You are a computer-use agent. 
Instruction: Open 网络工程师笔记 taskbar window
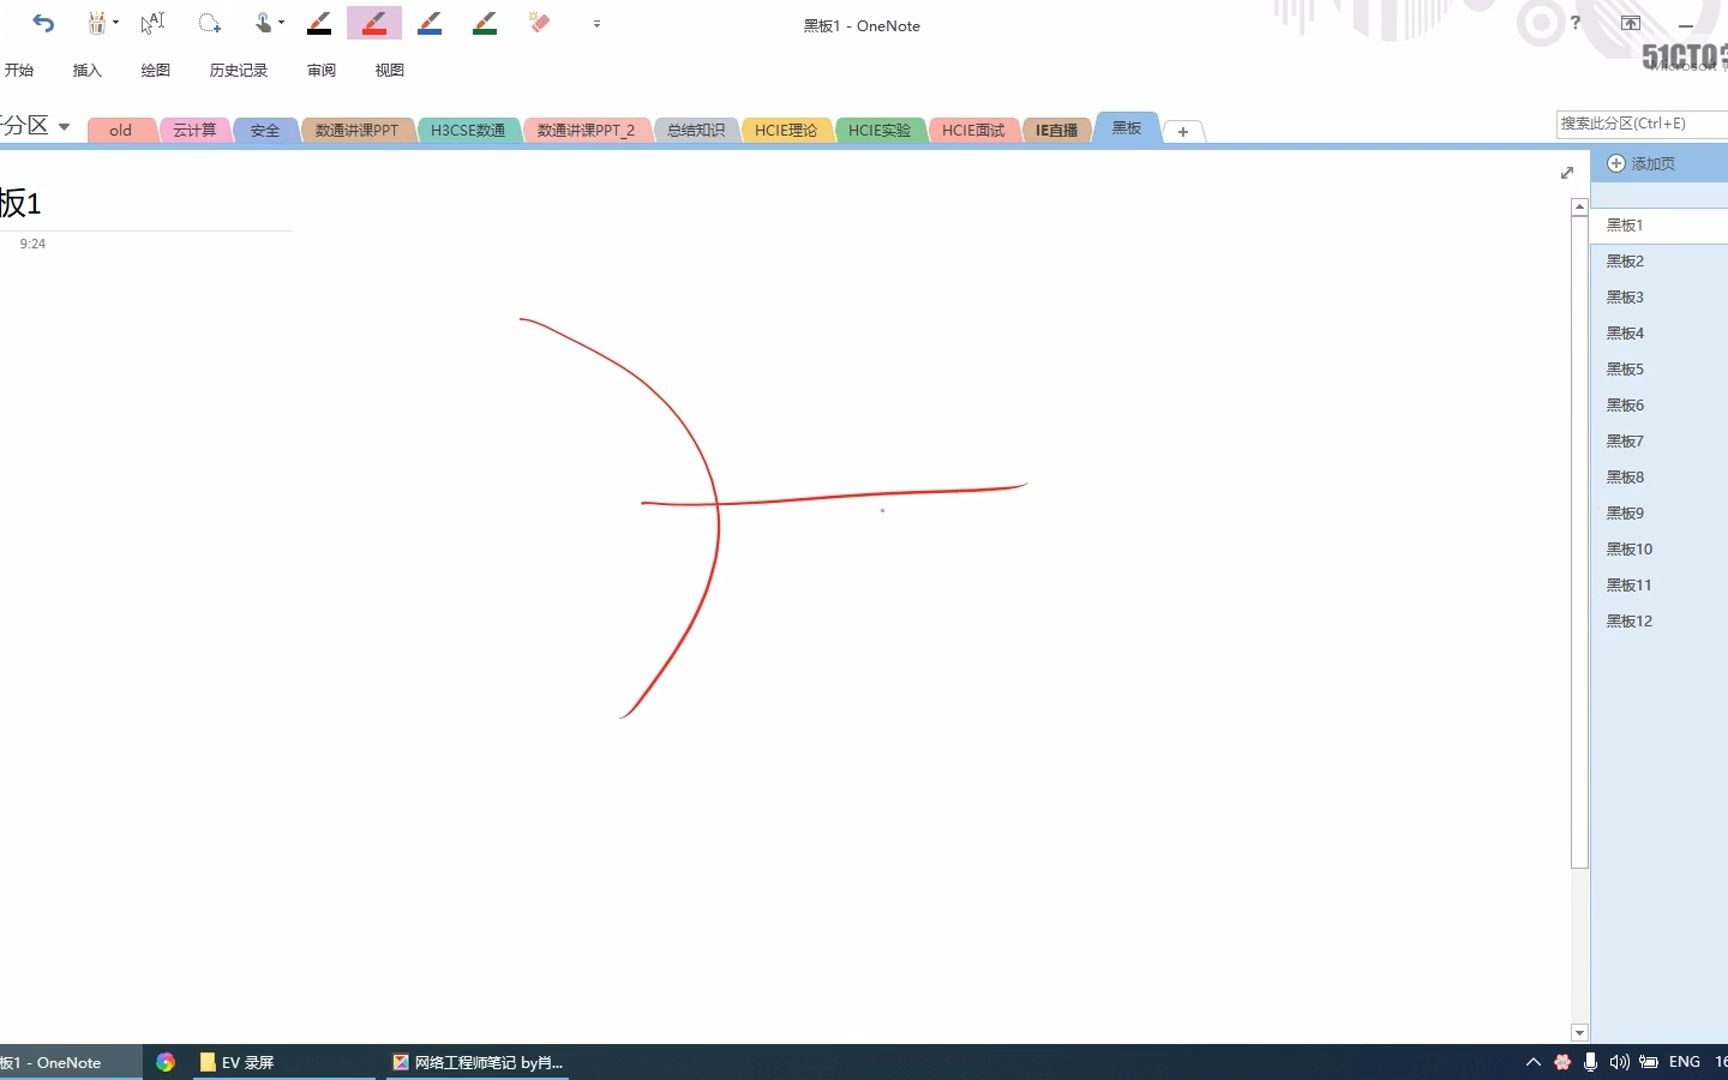click(x=478, y=1062)
